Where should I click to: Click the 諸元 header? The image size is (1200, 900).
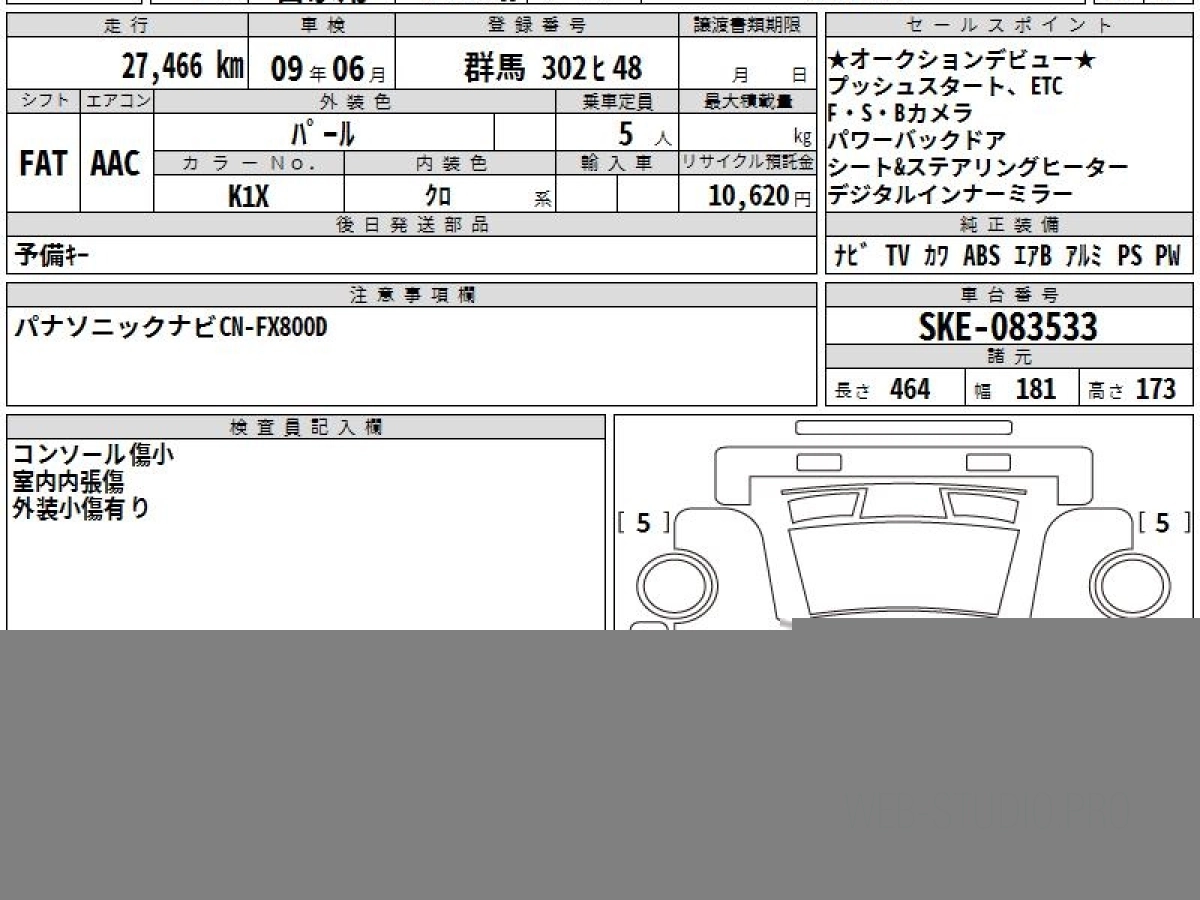point(1010,357)
